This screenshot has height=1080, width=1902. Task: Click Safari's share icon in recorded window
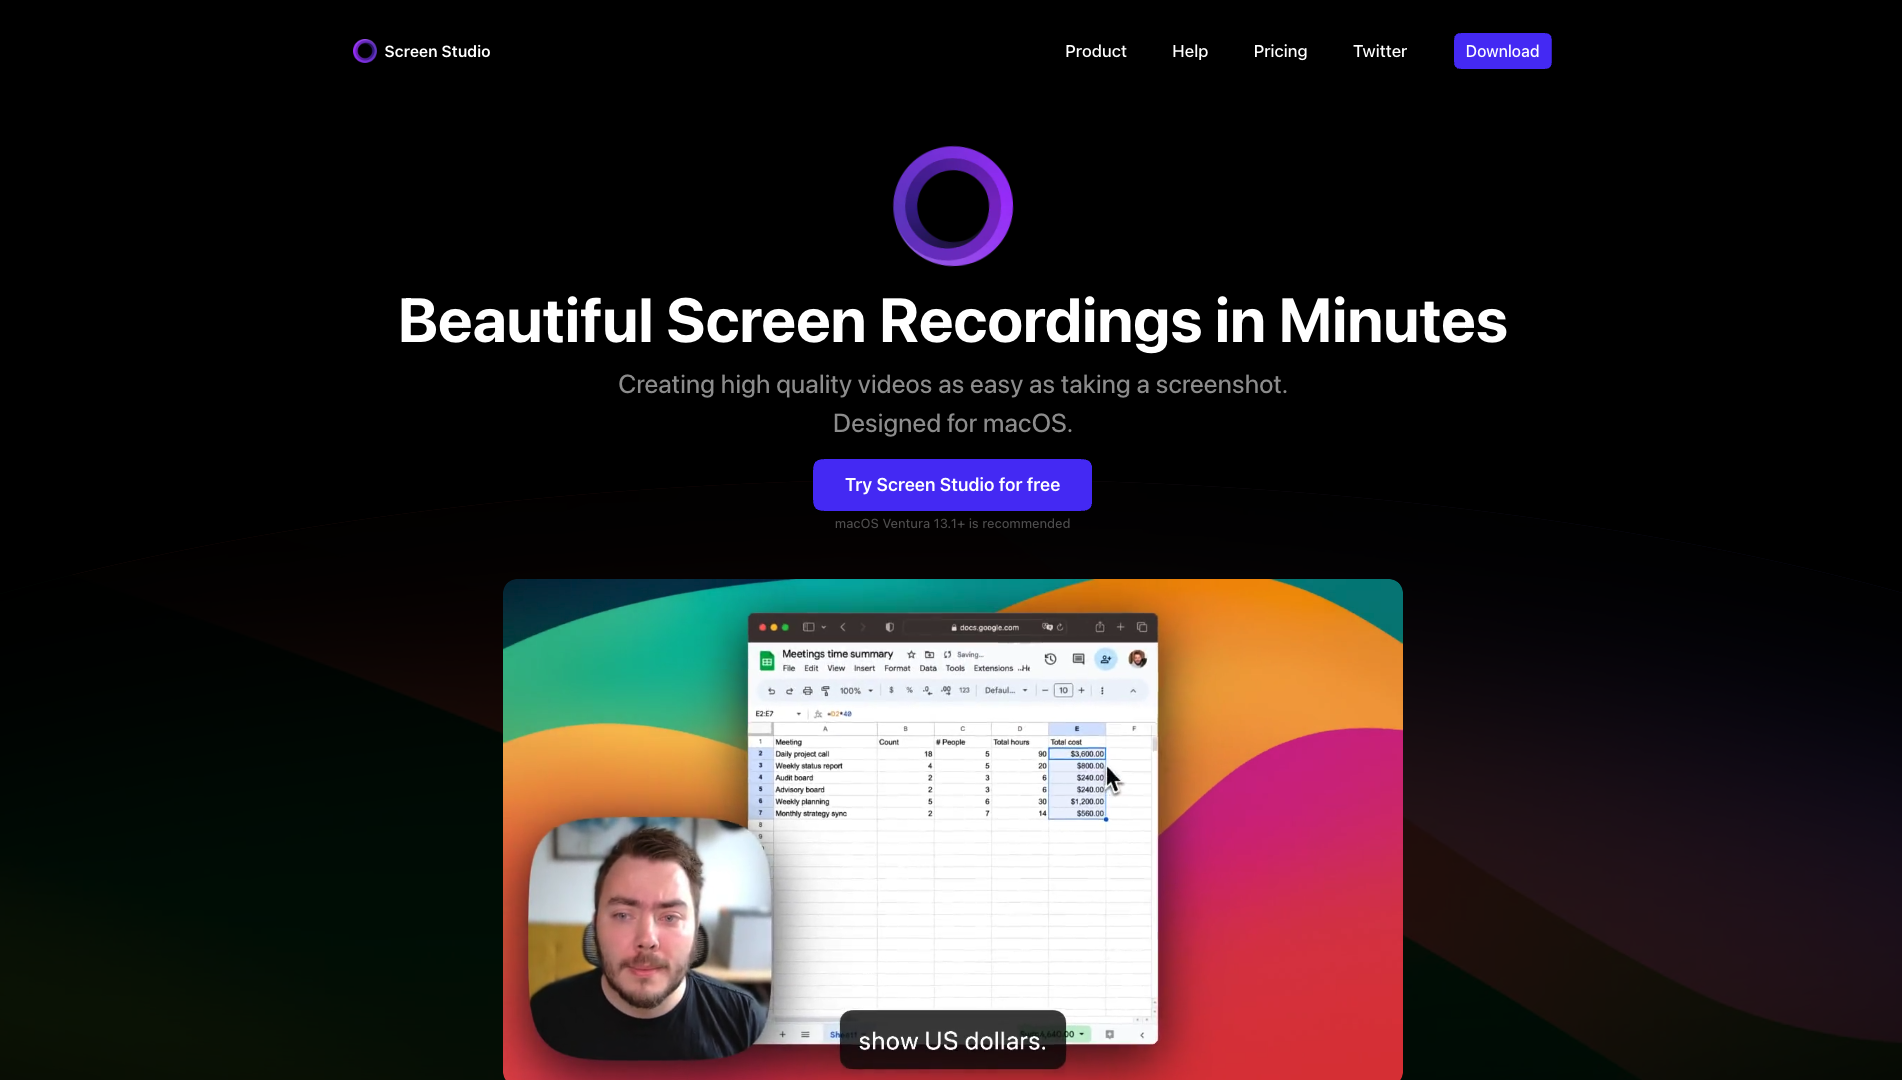[x=1099, y=627]
